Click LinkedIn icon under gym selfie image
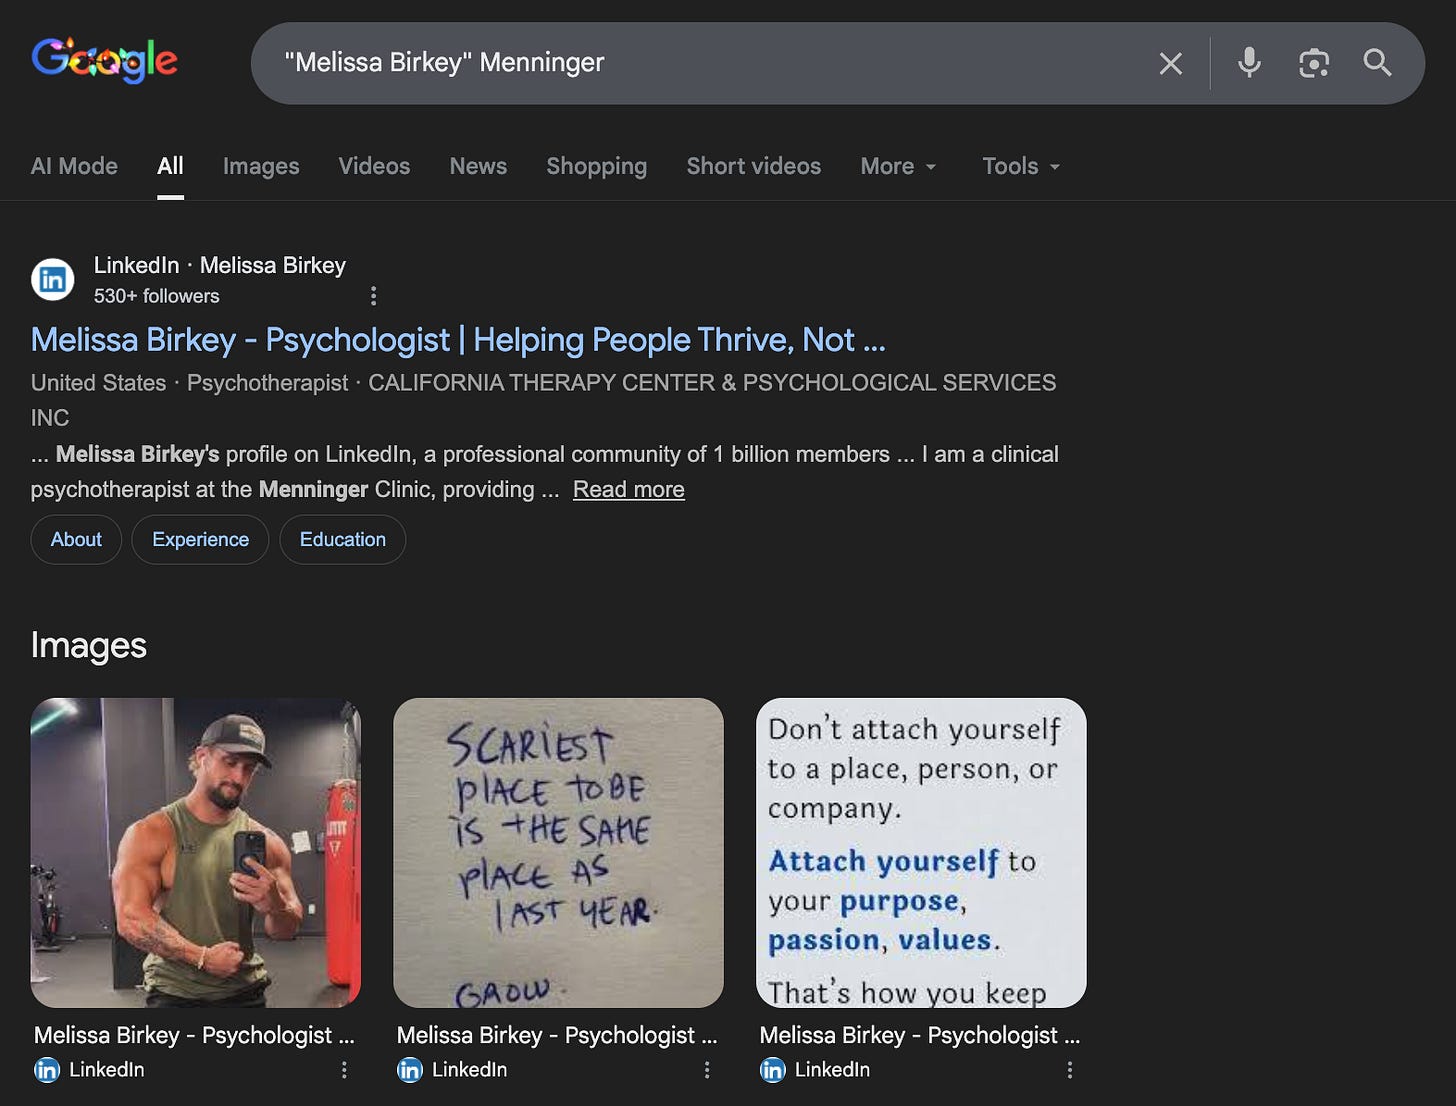This screenshot has width=1456, height=1106. 47,1070
